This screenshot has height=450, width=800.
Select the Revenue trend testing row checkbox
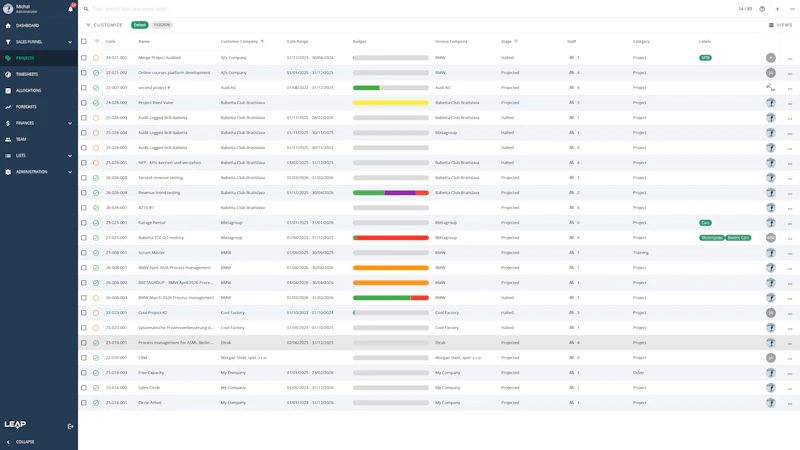pyautogui.click(x=84, y=193)
